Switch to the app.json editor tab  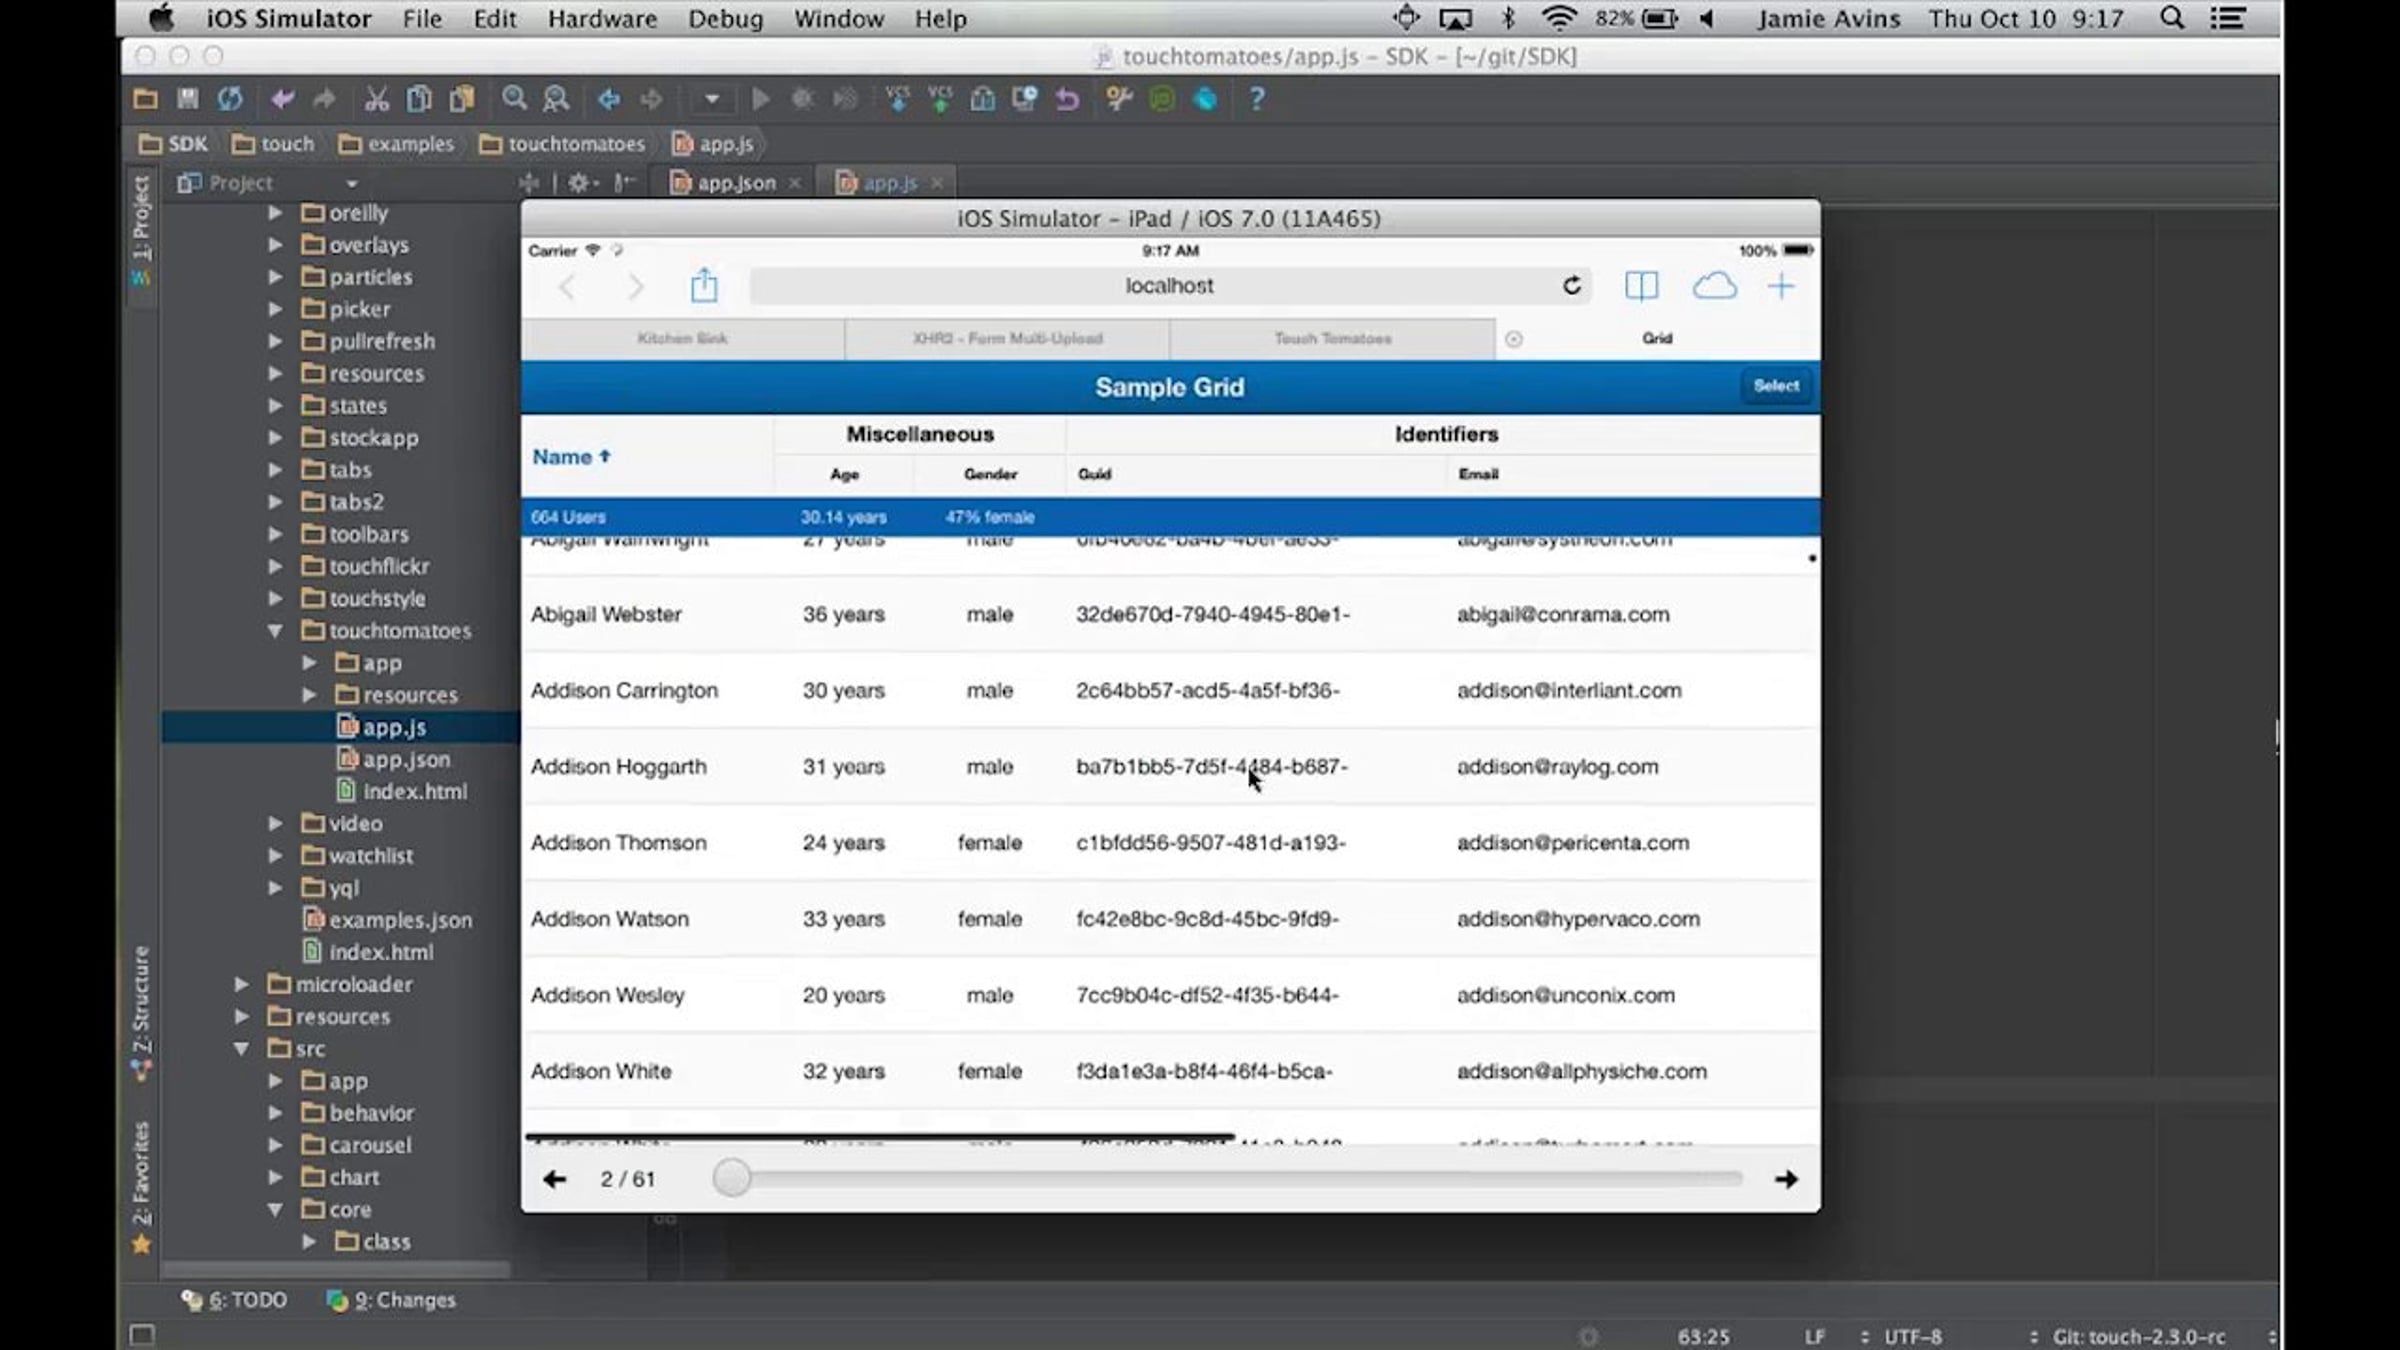pos(735,183)
